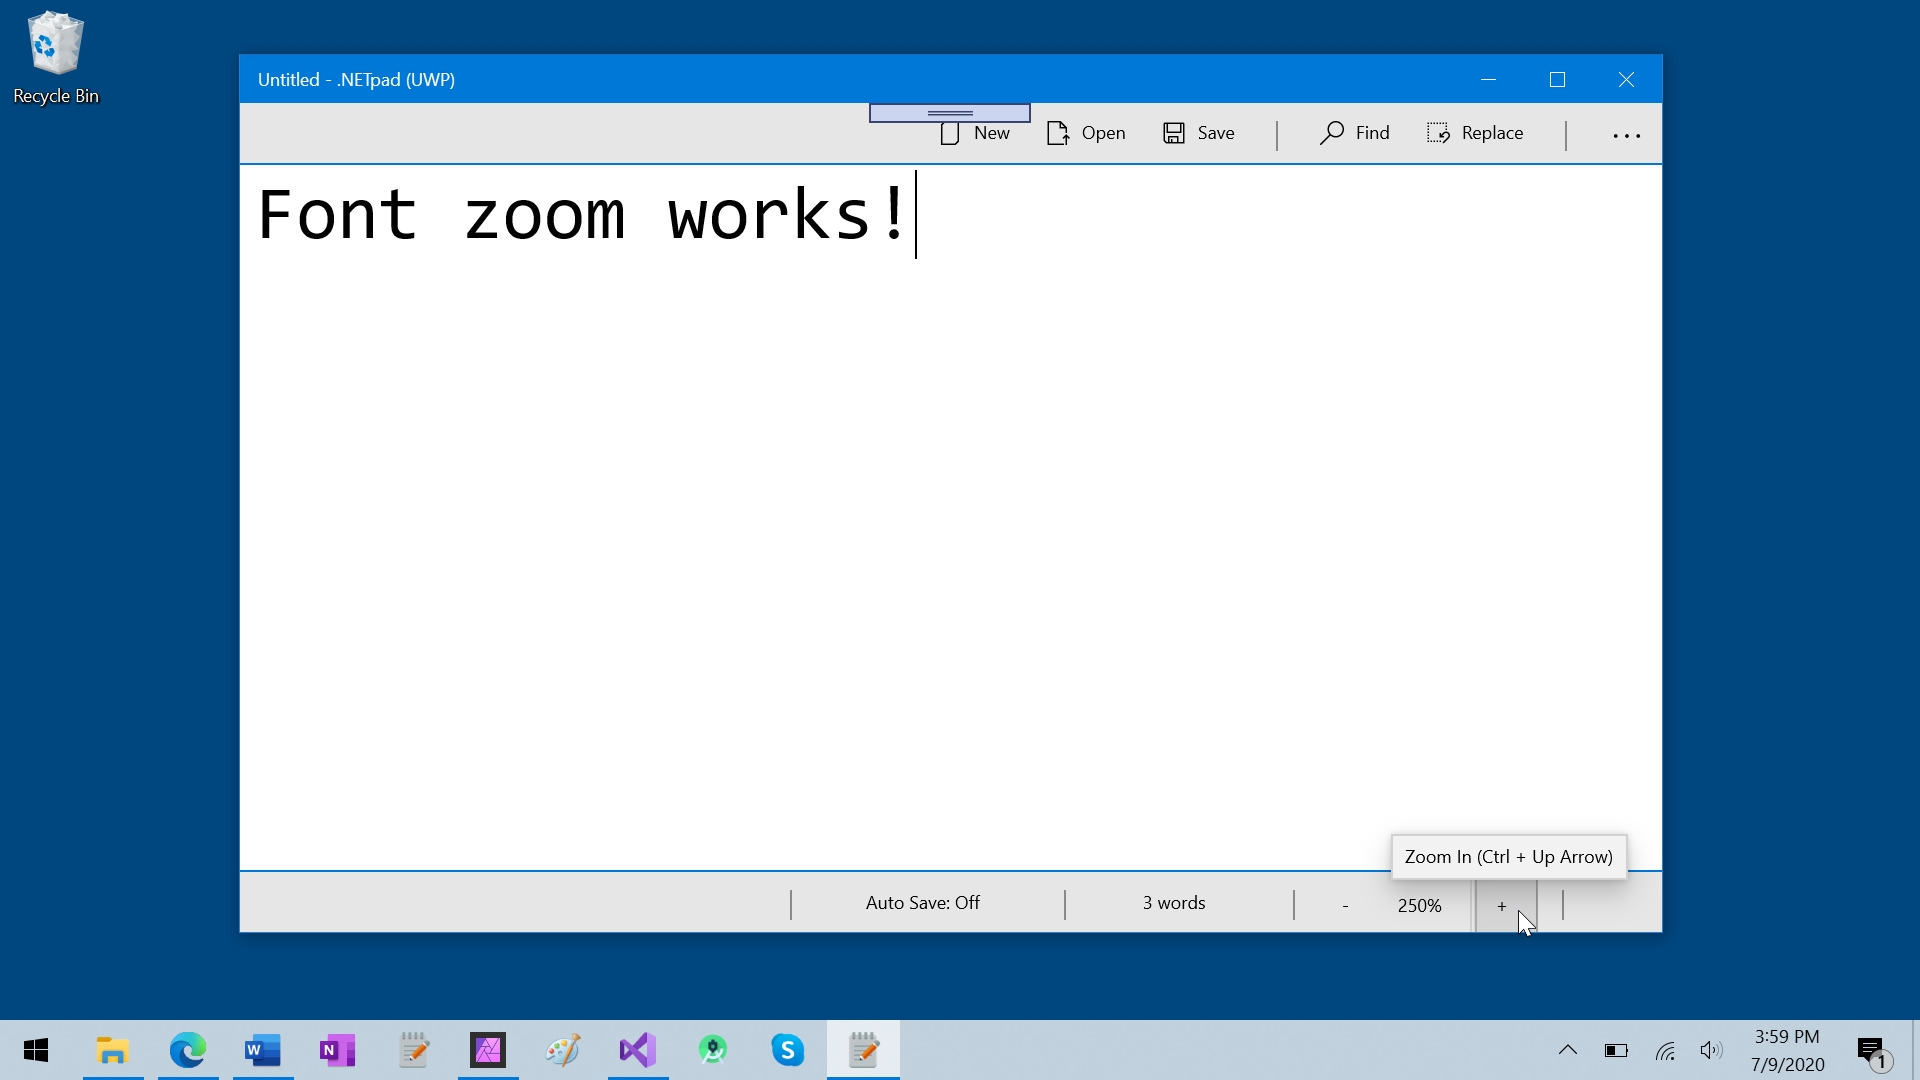Zoom out with the minus button
The width and height of the screenshot is (1920, 1080).
point(1345,906)
